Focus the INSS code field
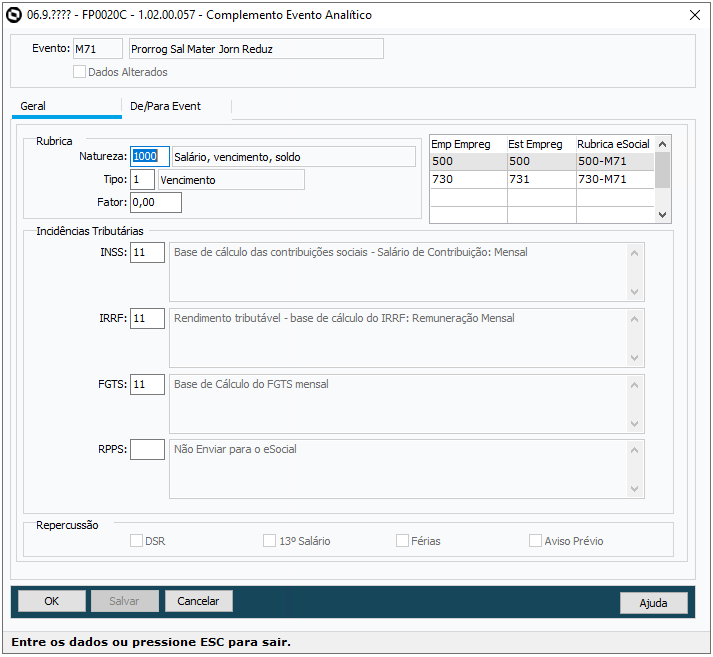Image resolution: width=713 pixels, height=657 pixels. coord(147,252)
